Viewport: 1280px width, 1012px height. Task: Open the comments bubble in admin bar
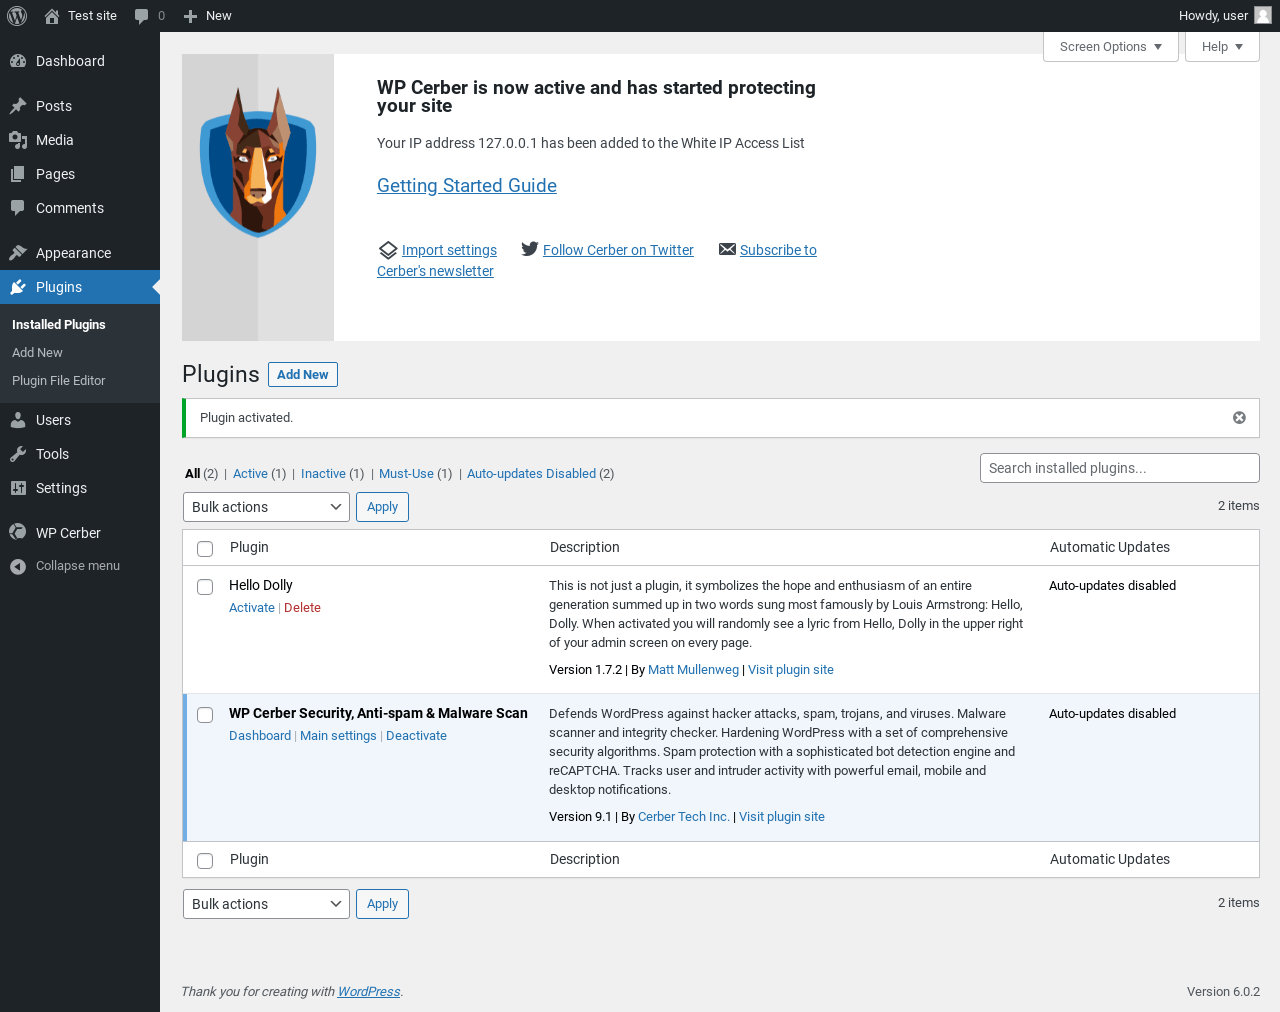(142, 16)
